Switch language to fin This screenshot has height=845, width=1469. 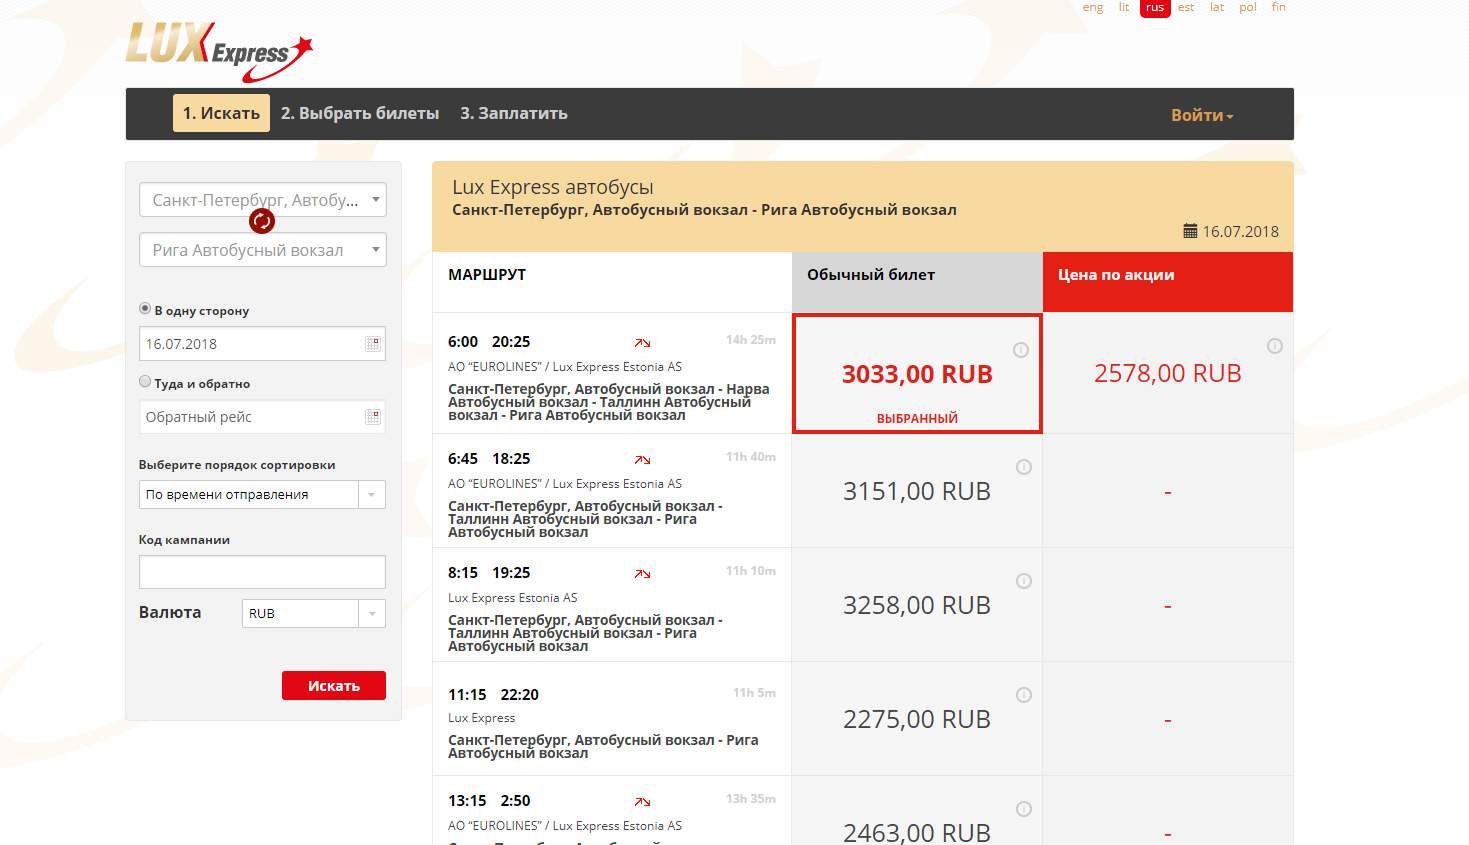[x=1279, y=7]
